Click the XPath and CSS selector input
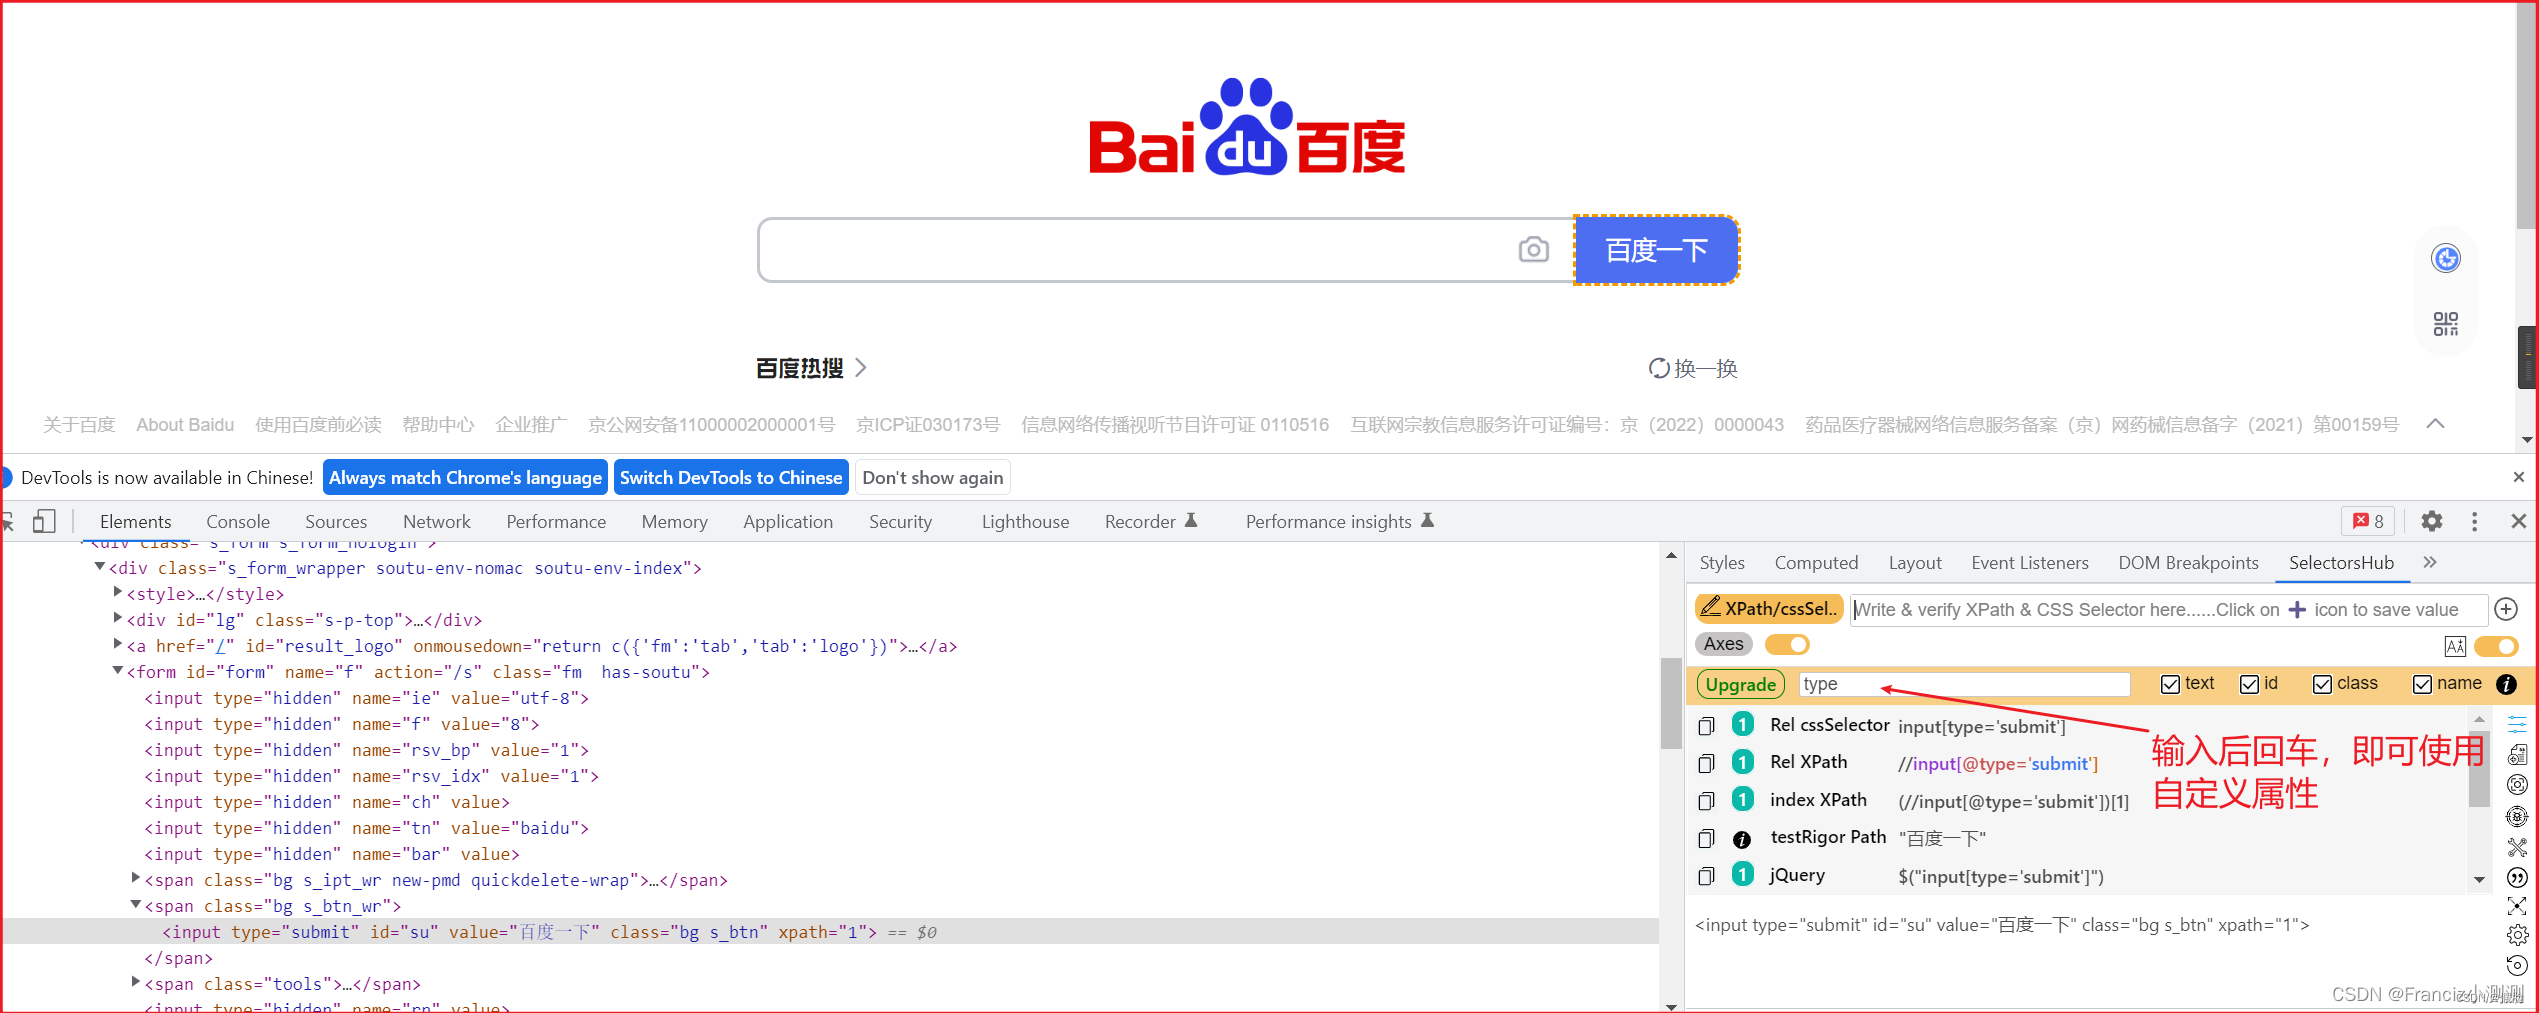This screenshot has height=1013, width=2539. pyautogui.click(x=2168, y=610)
